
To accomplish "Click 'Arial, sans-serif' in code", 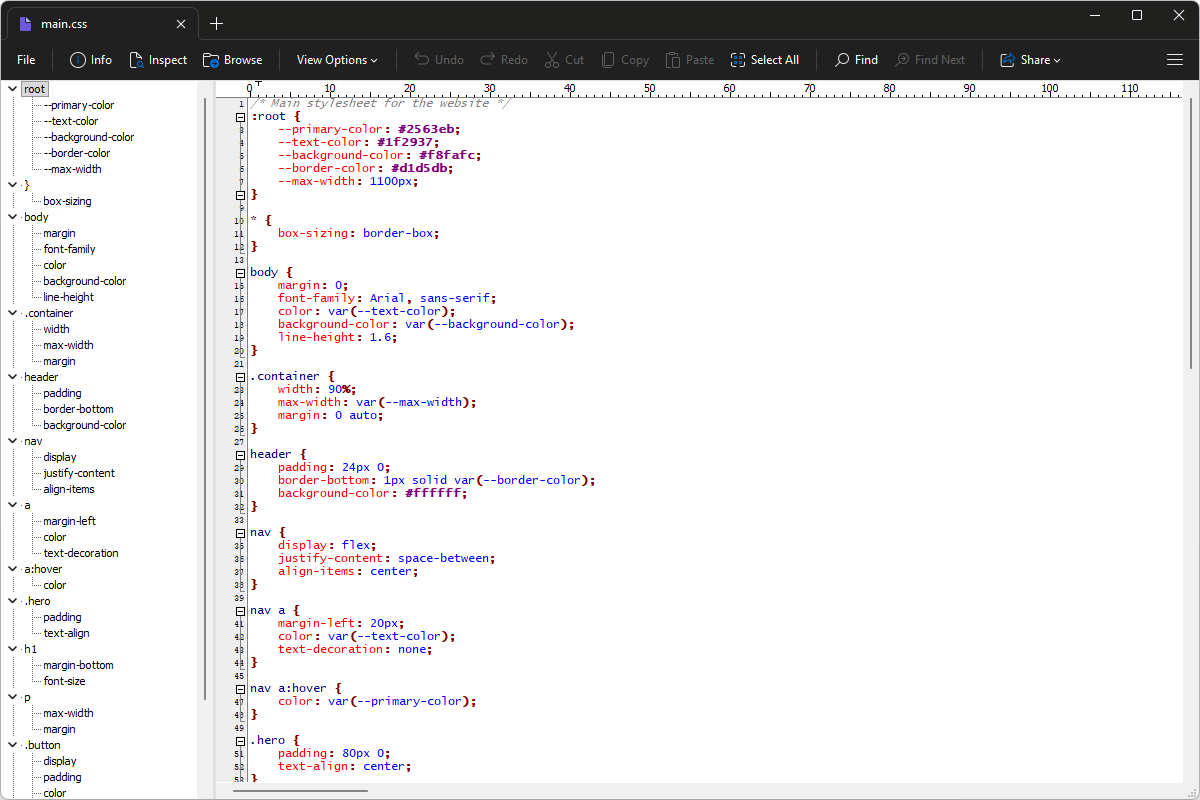I will [x=430, y=298].
